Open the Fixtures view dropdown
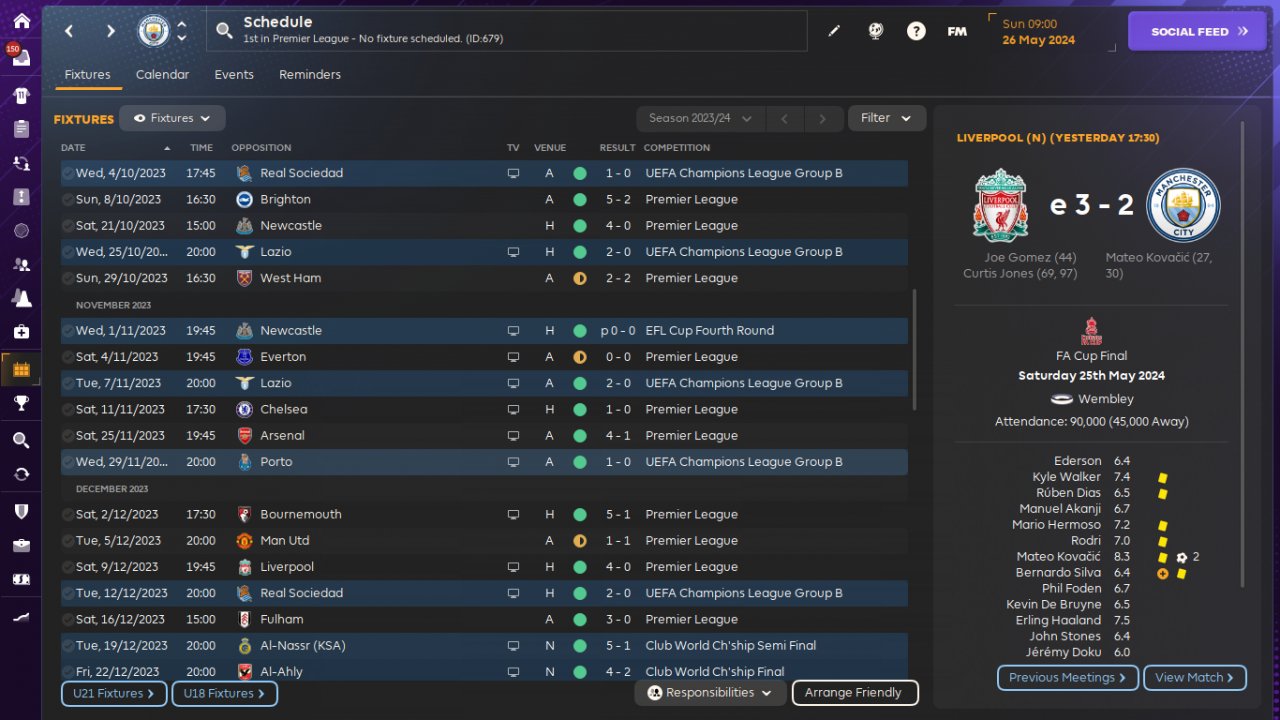1280x720 pixels. [x=172, y=118]
